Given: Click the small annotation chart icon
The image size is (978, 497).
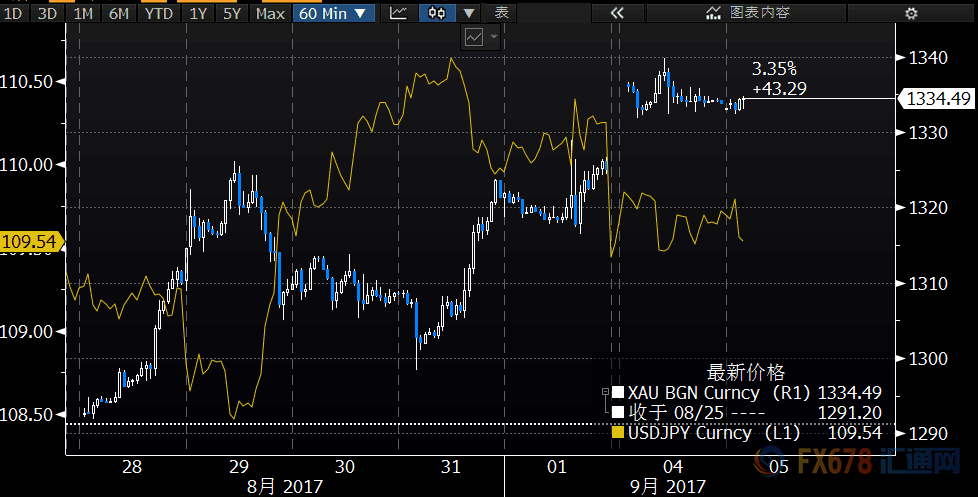Looking at the screenshot, I should coord(474,37).
